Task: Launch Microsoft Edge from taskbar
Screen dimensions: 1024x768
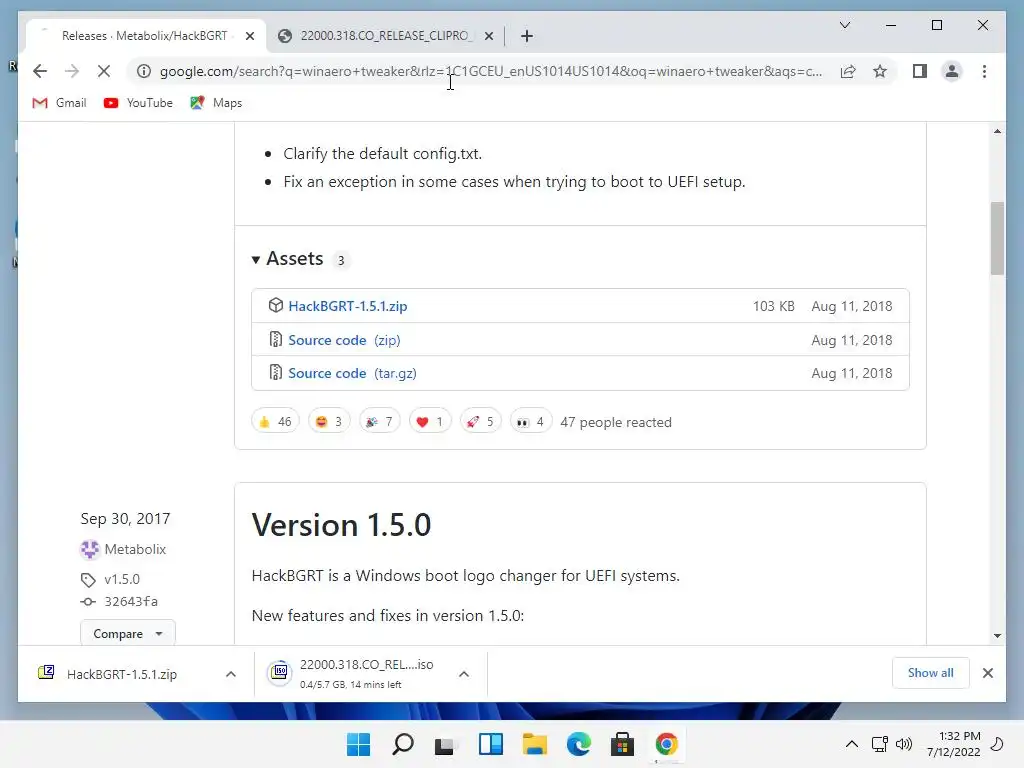Action: 579,744
